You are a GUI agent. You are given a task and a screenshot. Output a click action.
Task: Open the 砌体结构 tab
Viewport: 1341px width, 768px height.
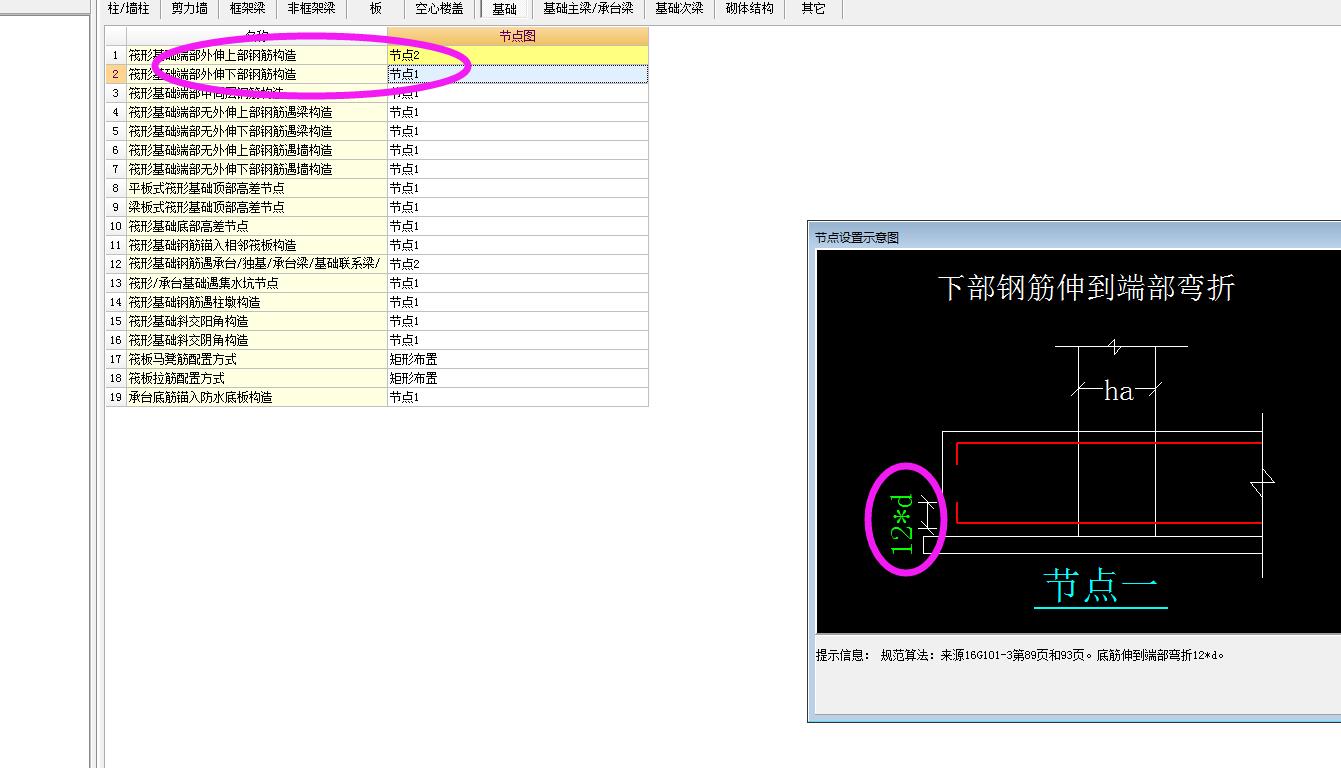pyautogui.click(x=749, y=9)
